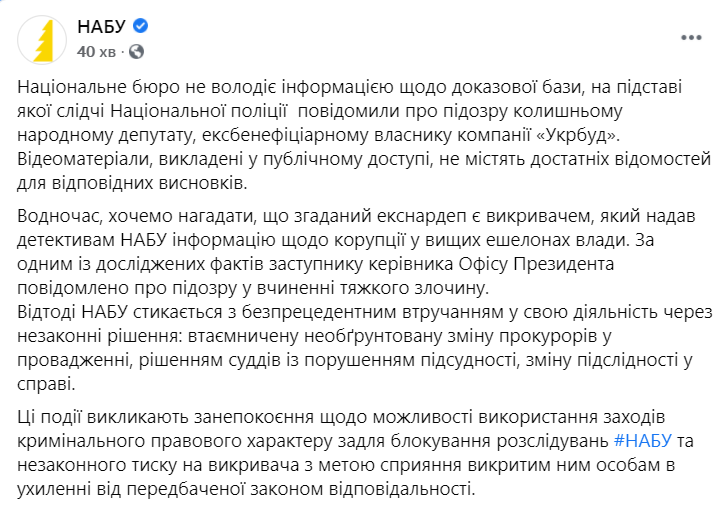721x505 pixels.
Task: Click the НАБУ yellow logo avatar
Action: click(40, 38)
